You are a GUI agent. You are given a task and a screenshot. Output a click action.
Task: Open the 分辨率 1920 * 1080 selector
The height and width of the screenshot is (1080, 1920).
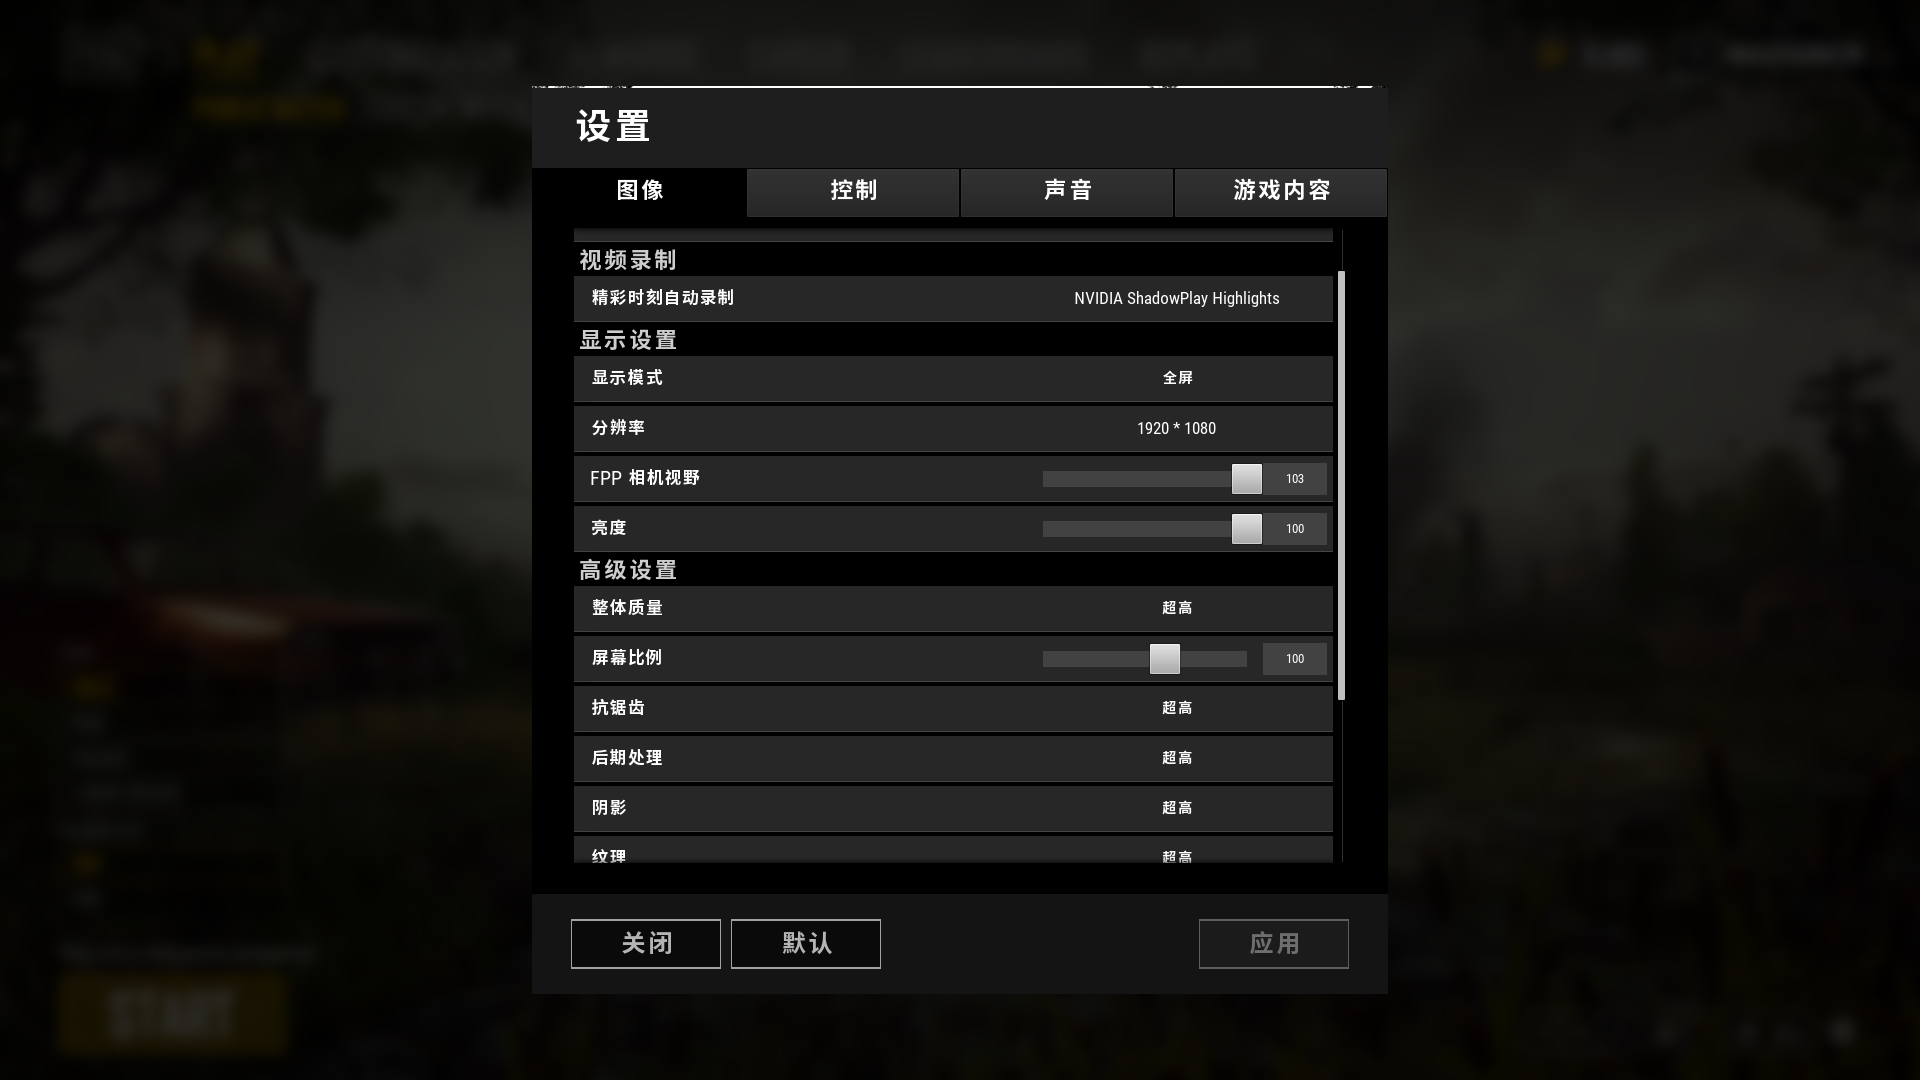[x=1177, y=429]
